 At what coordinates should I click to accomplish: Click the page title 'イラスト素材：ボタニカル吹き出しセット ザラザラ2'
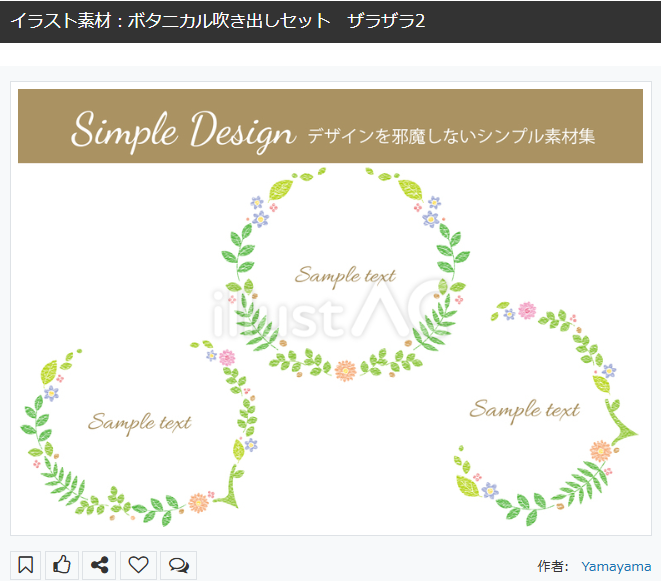pyautogui.click(x=217, y=21)
